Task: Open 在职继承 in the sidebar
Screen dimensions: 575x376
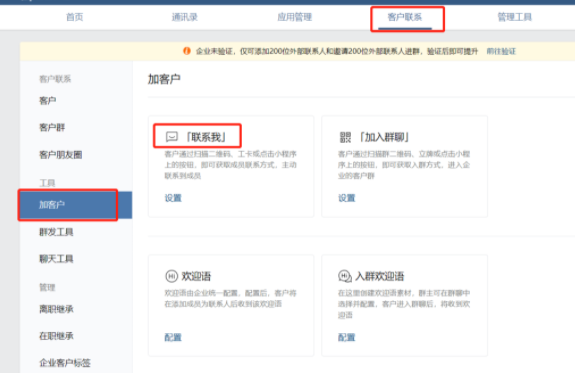Action: pyautogui.click(x=56, y=336)
